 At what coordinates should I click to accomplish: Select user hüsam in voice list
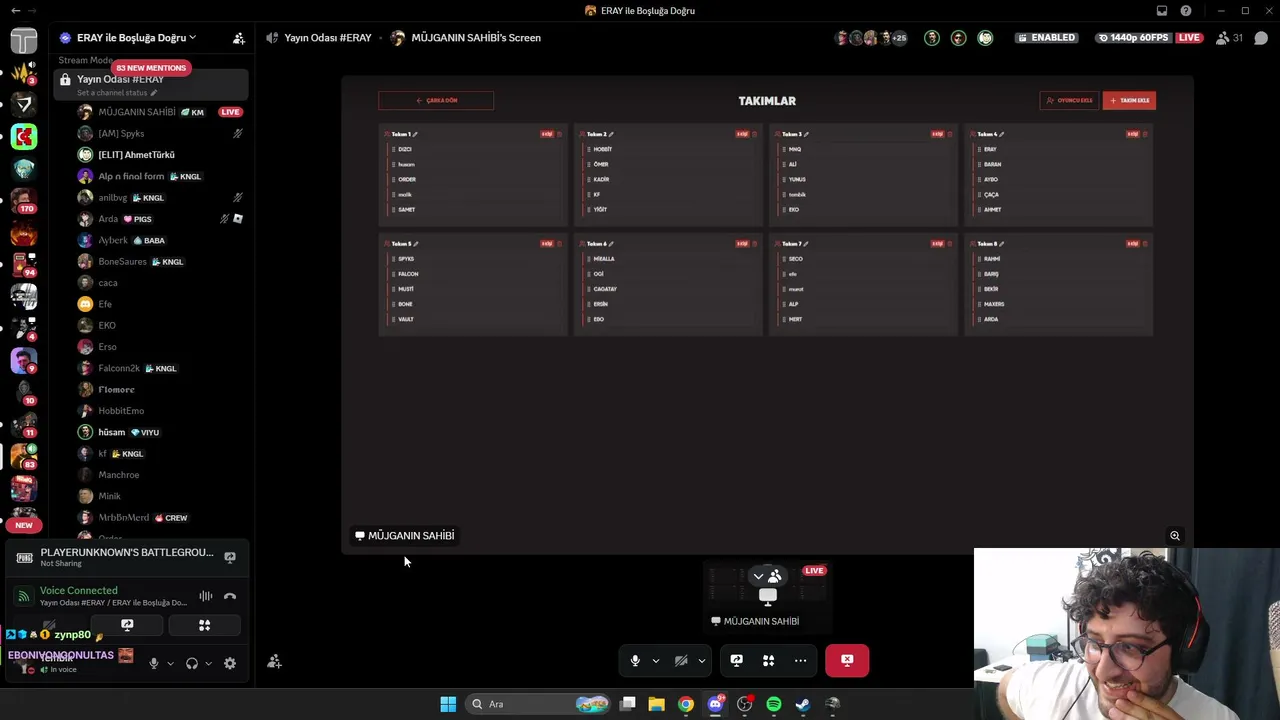pyautogui.click(x=160, y=432)
